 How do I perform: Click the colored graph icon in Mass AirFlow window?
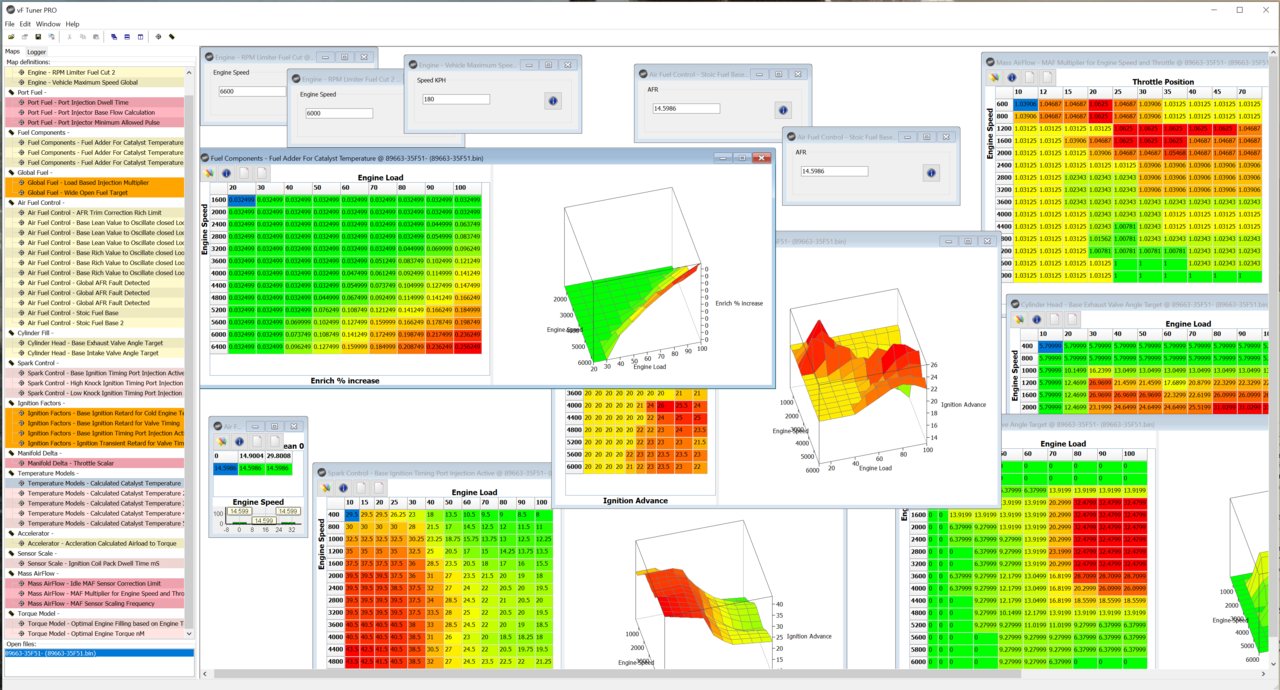click(994, 76)
